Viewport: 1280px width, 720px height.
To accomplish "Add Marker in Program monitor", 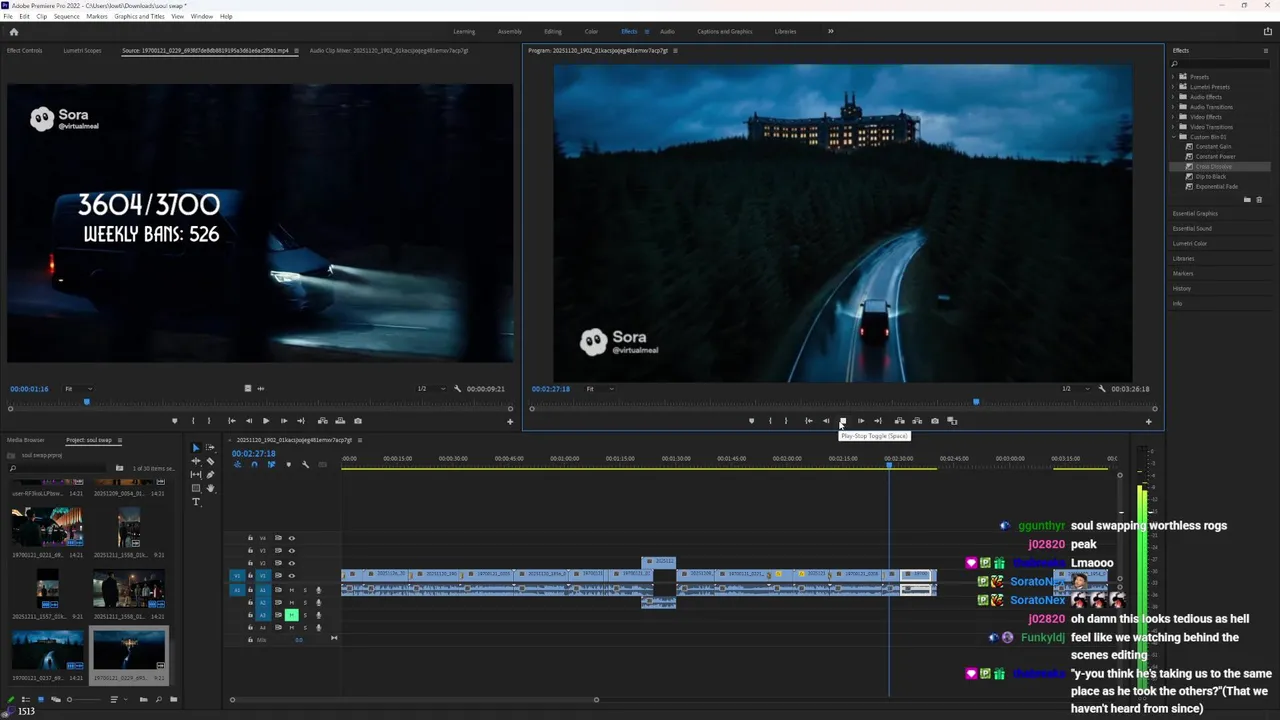I will (x=751, y=421).
